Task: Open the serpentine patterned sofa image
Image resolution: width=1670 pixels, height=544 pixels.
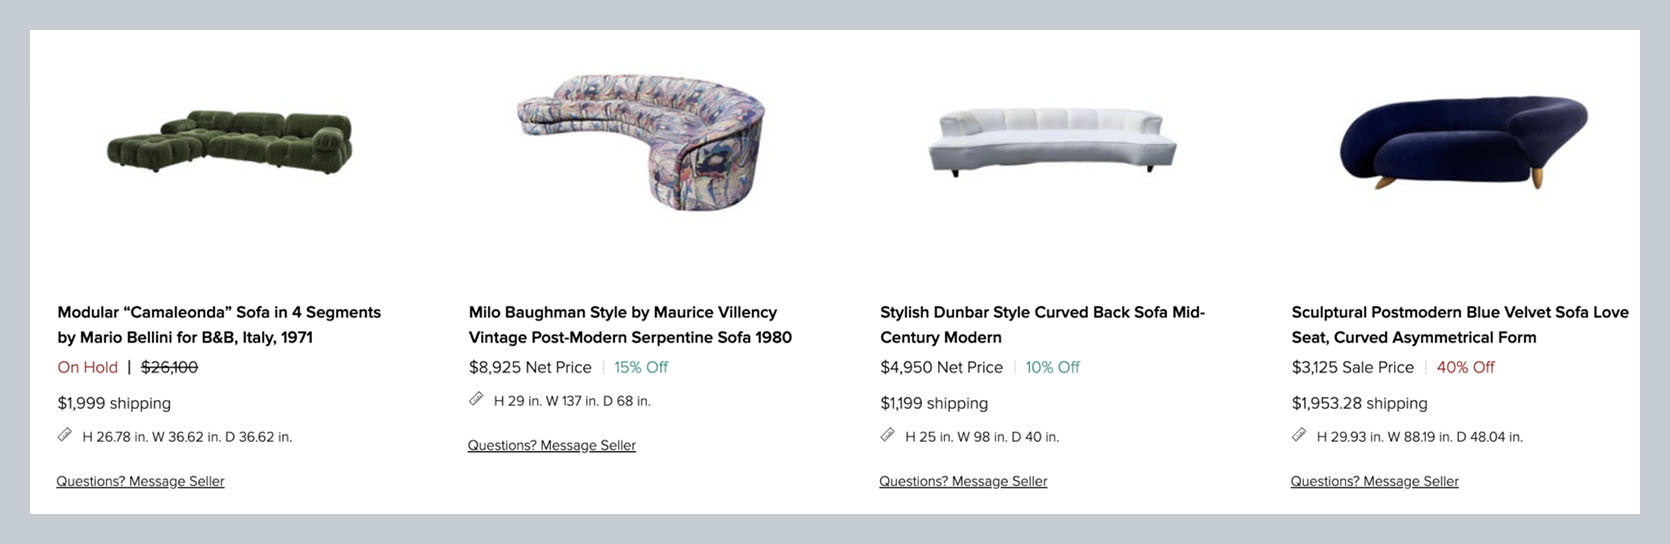Action: 641,141
